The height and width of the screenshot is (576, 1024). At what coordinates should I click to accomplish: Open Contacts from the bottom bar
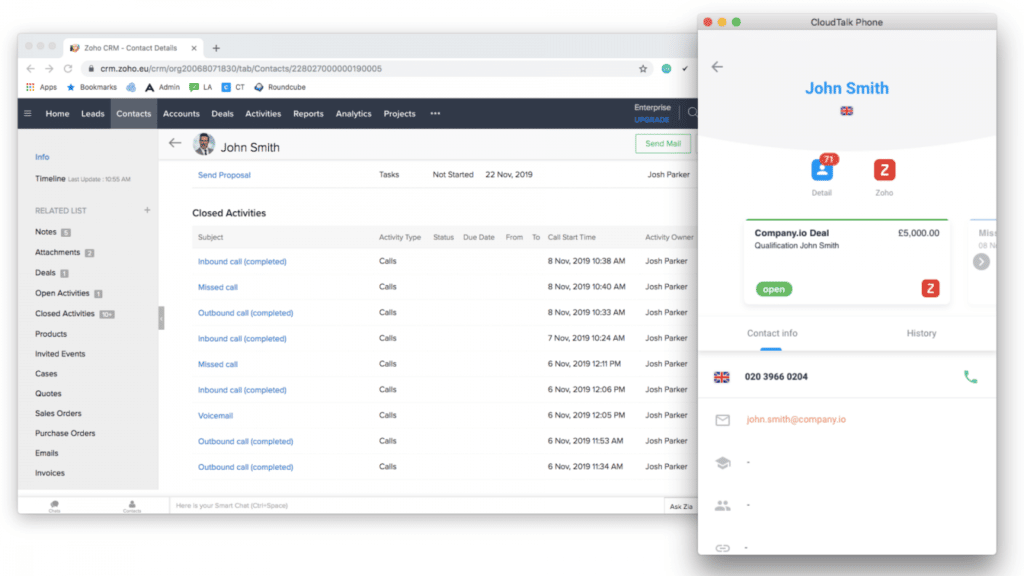tap(133, 505)
